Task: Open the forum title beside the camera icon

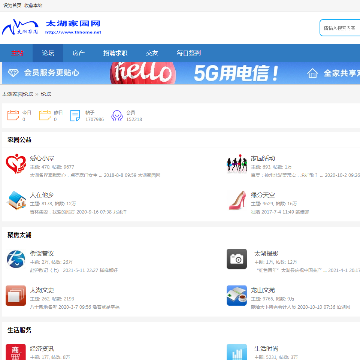Action: (266, 253)
